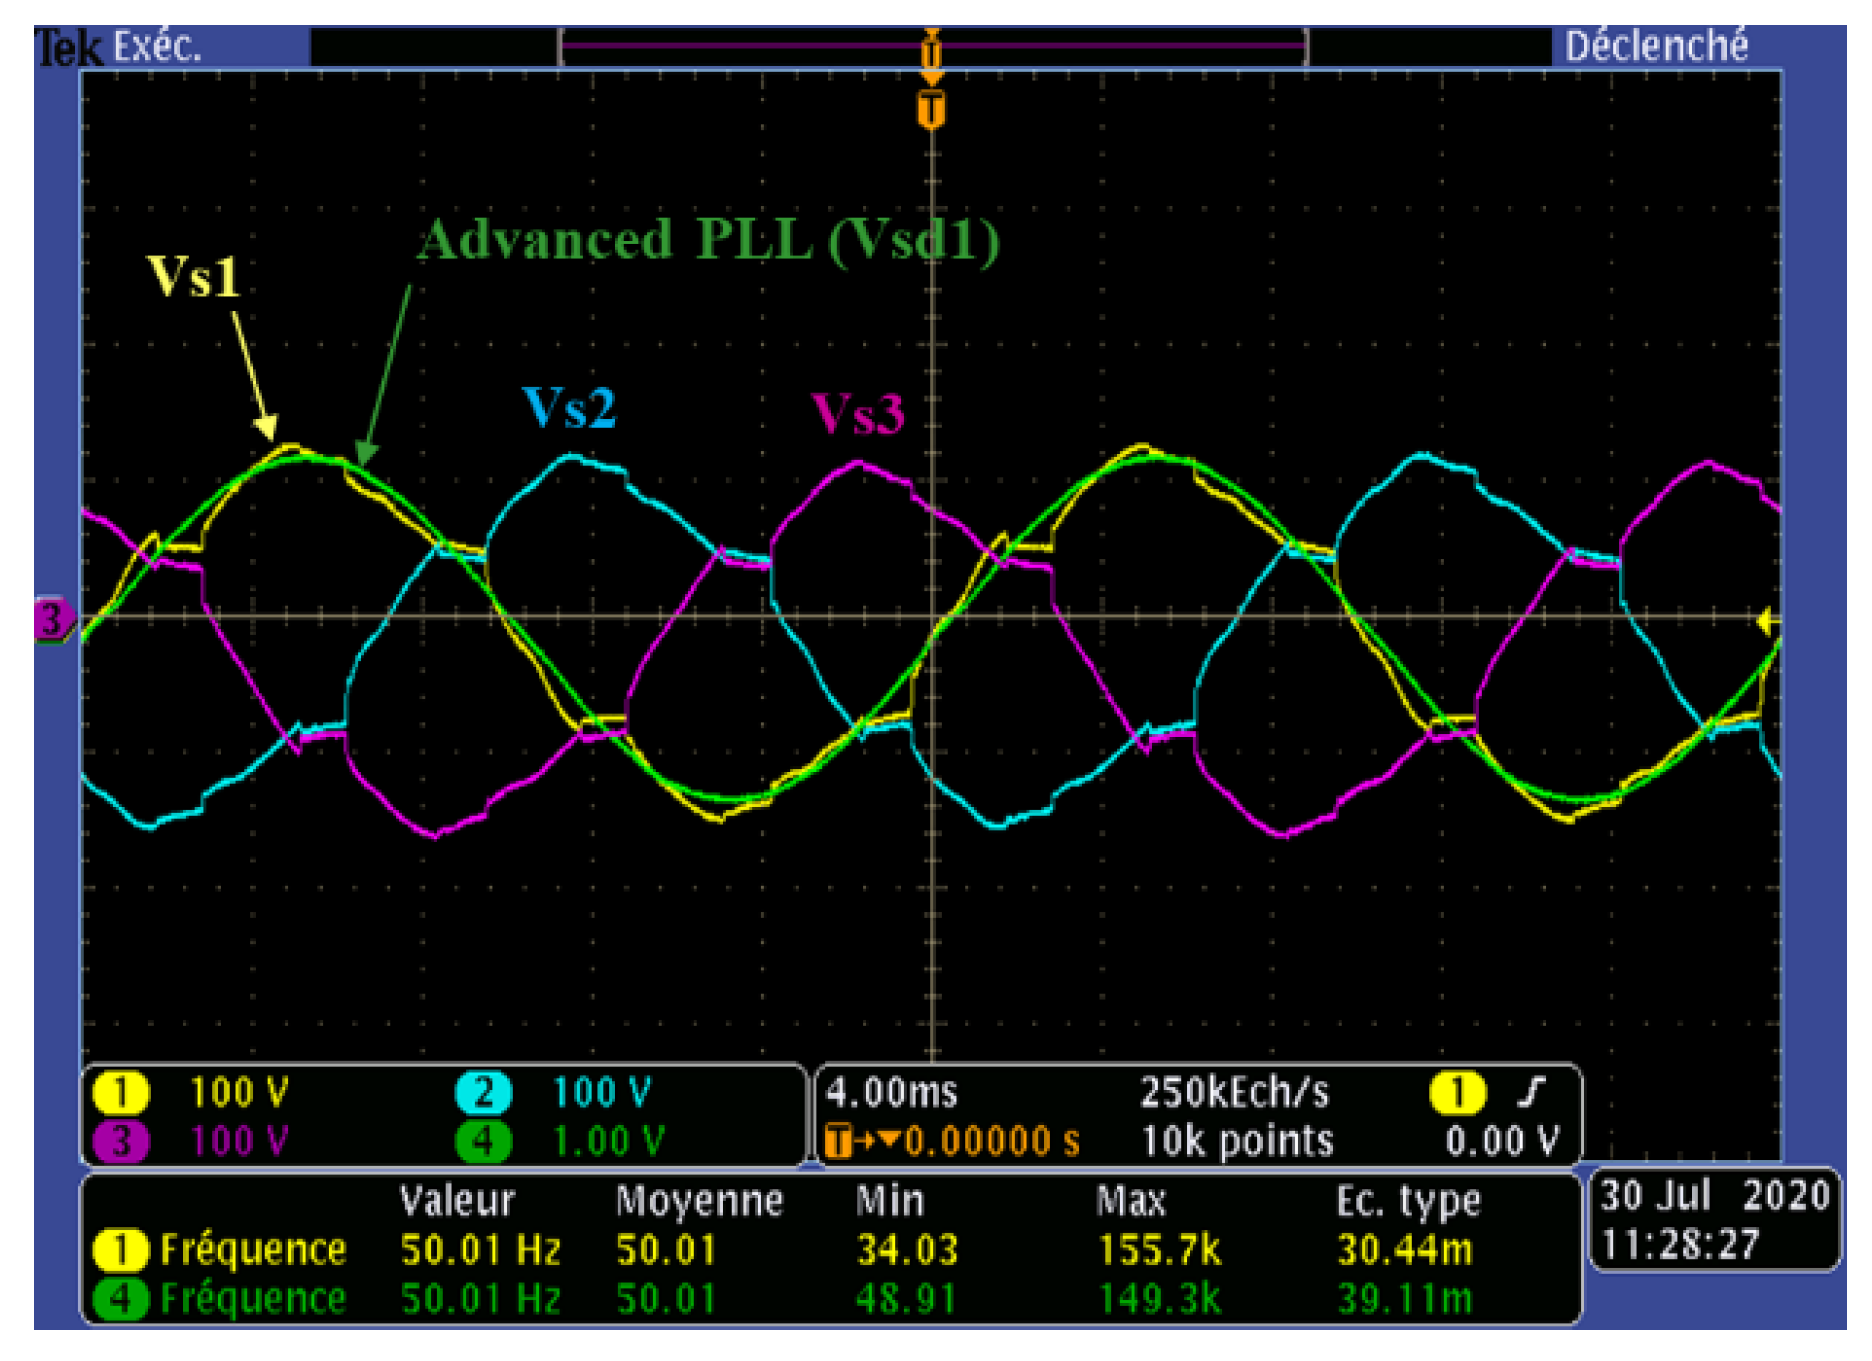1872x1361 pixels.
Task: Click the time 11:28:27
Action: tap(1680, 1246)
